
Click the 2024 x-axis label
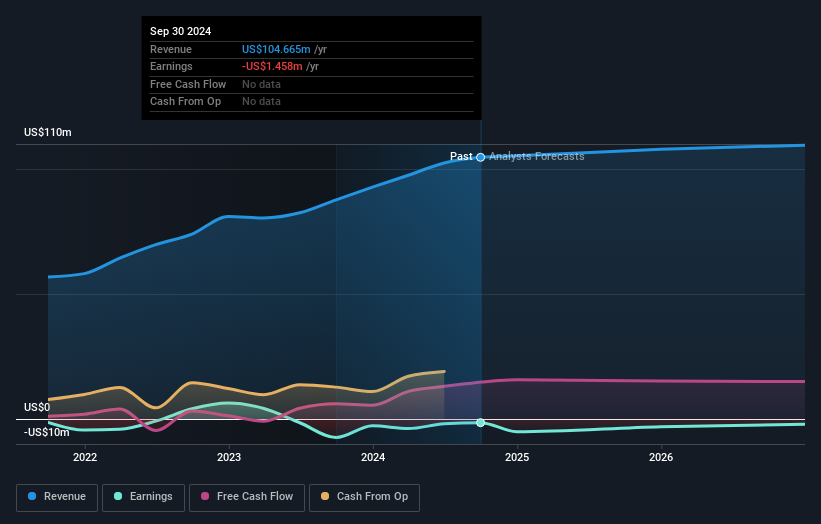pyautogui.click(x=373, y=457)
